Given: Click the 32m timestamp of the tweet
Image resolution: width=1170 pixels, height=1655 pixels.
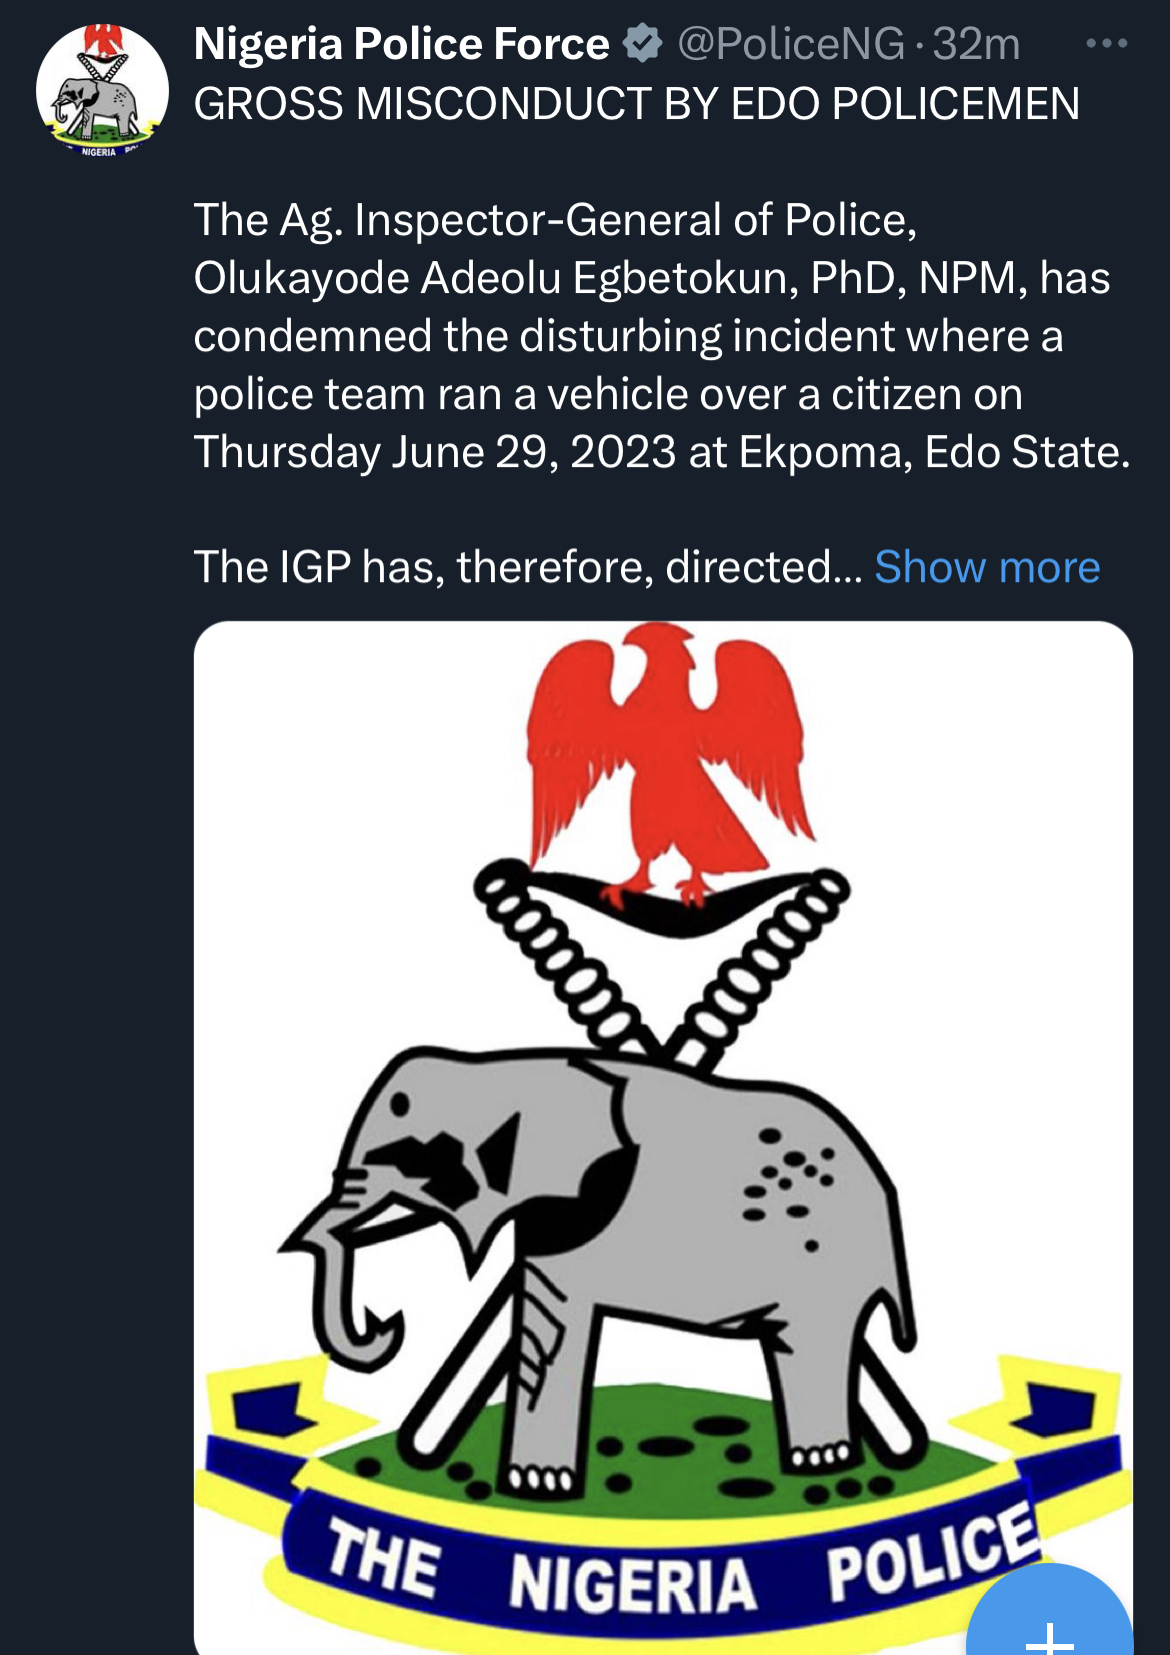Looking at the screenshot, I should point(976,44).
